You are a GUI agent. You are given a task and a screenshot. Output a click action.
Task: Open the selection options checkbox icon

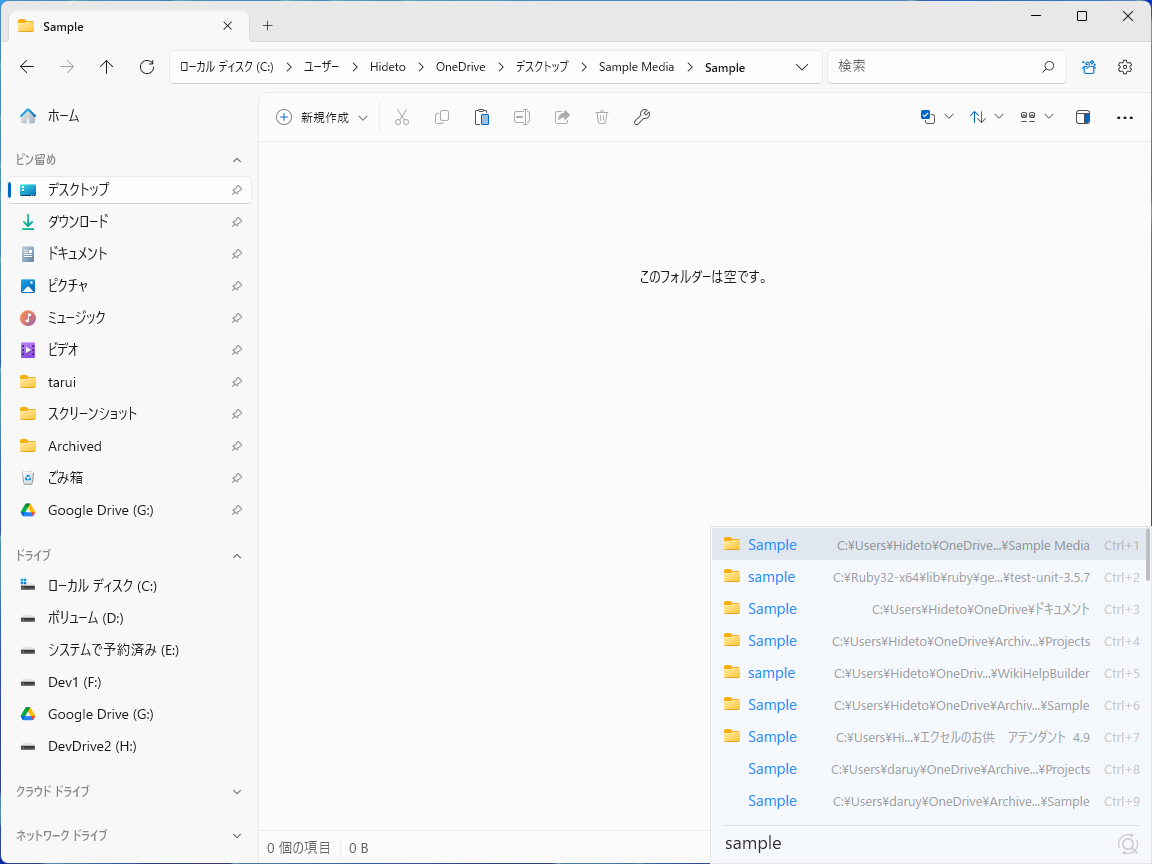[x=927, y=117]
